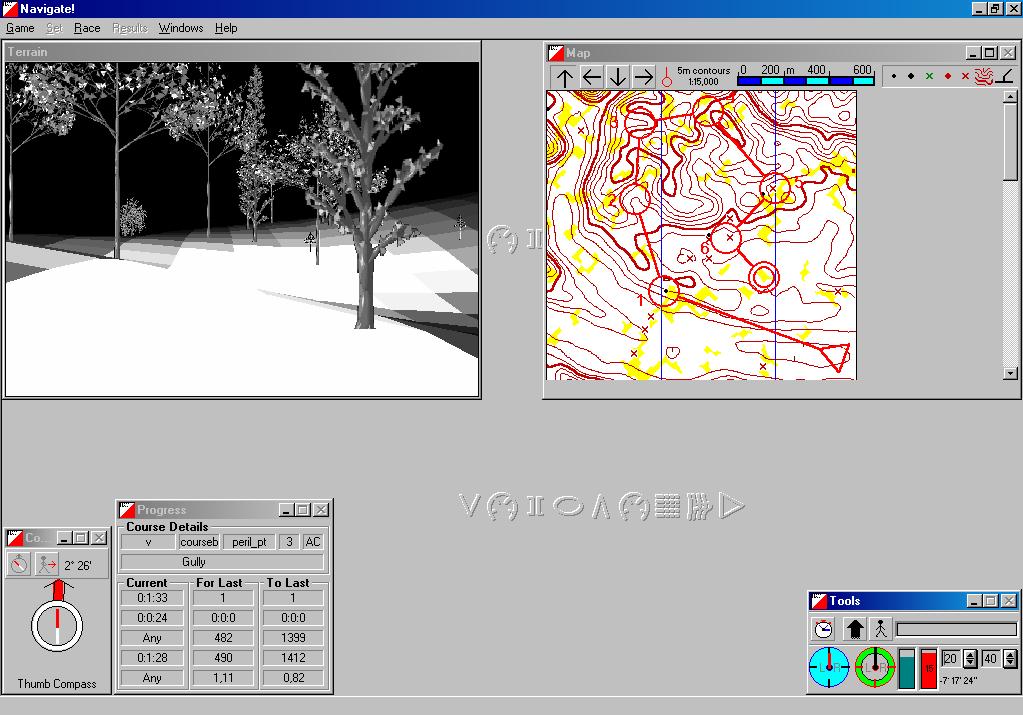This screenshot has width=1023, height=715.
Task: Click the stopwatch icon in Tools panel
Action: click(823, 629)
